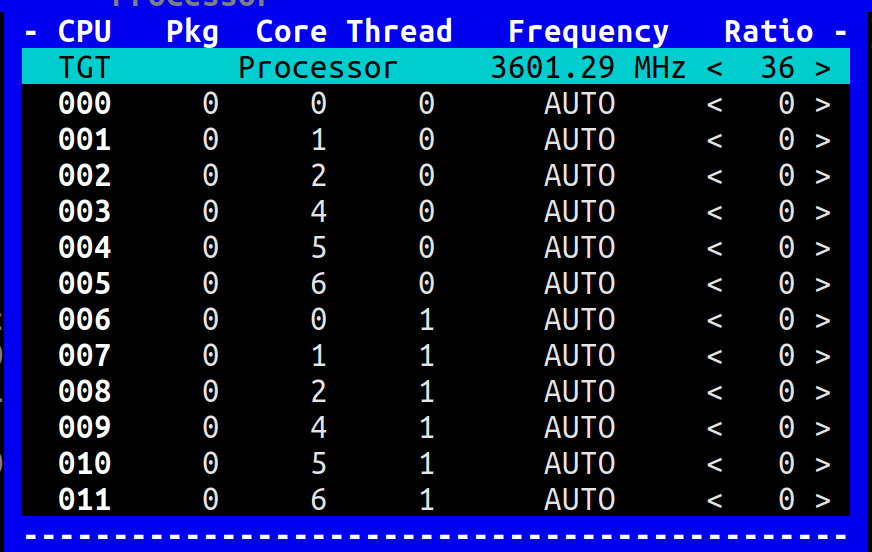Click the Core column header
The width and height of the screenshot is (872, 552).
click(291, 32)
